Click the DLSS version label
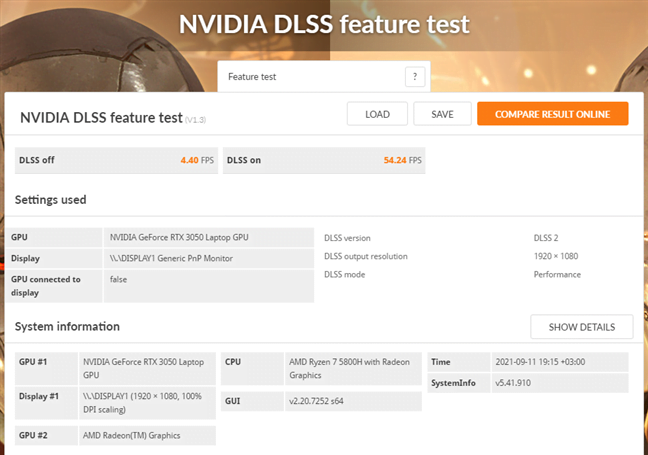This screenshot has height=455, width=648. [347, 238]
